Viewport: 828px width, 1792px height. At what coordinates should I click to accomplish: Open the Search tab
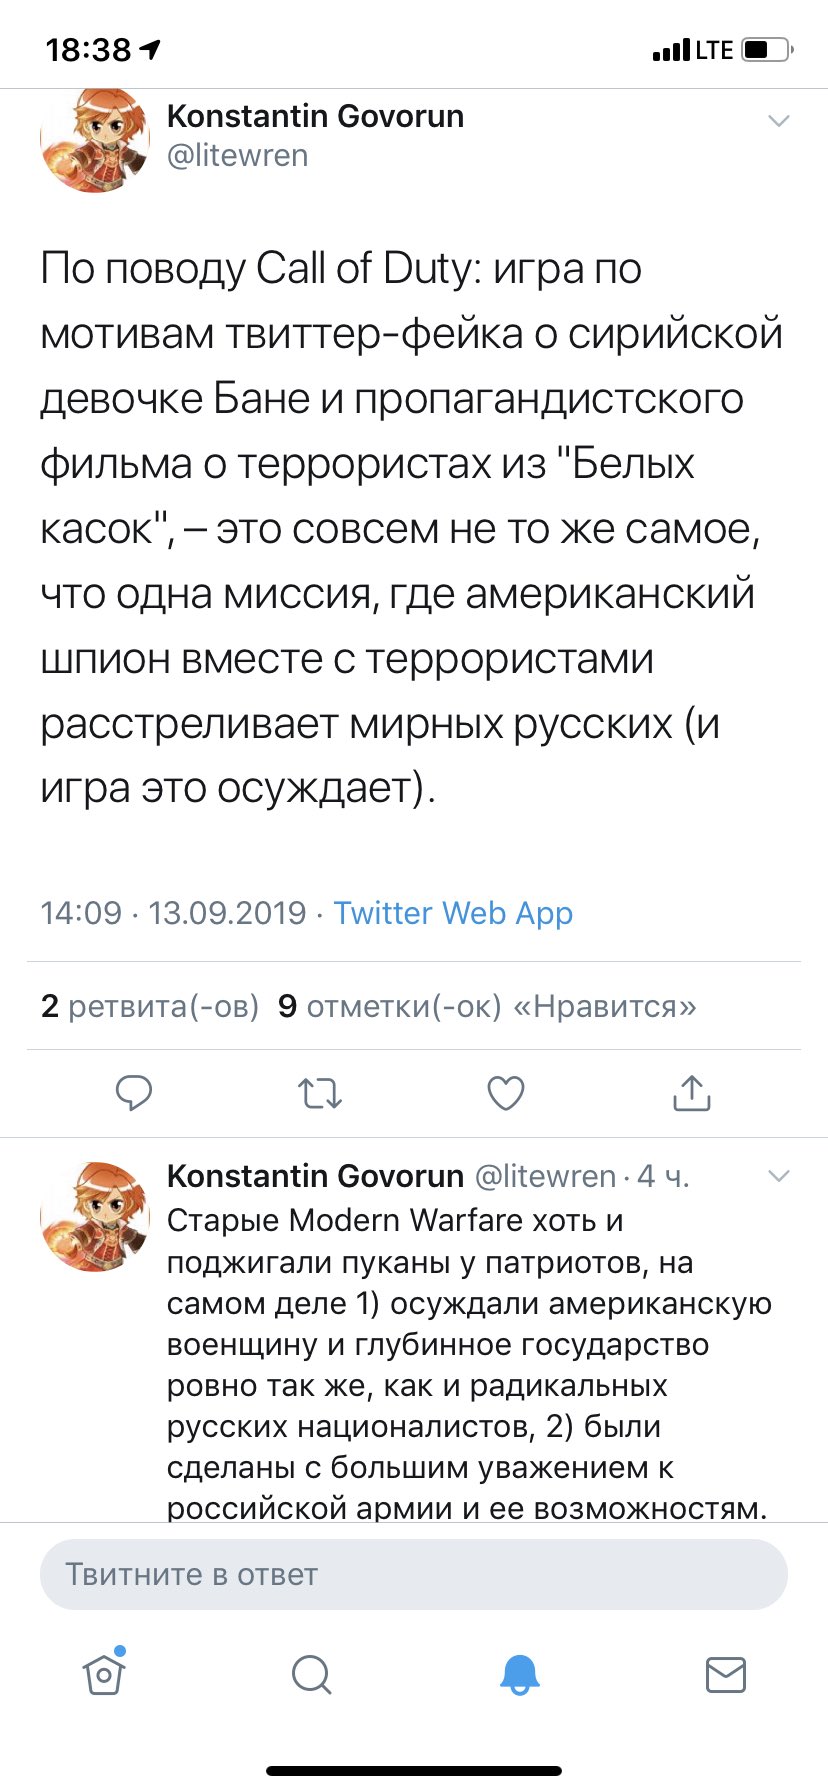coord(311,1673)
